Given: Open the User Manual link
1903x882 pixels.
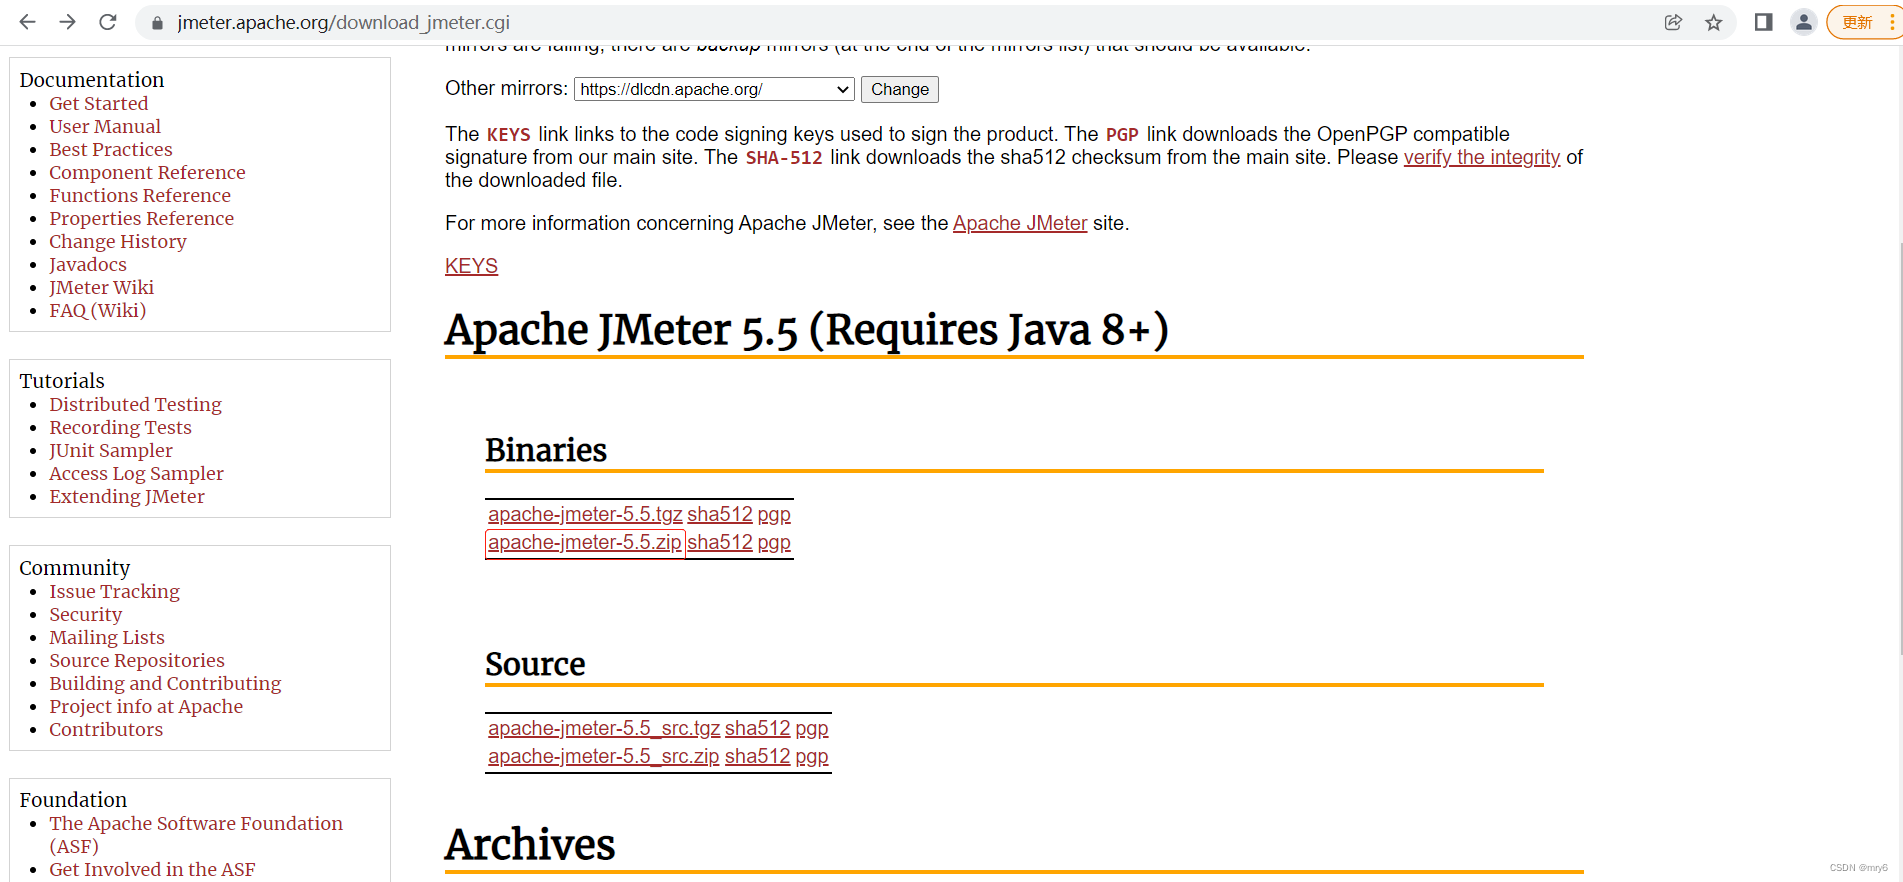Looking at the screenshot, I should point(105,126).
